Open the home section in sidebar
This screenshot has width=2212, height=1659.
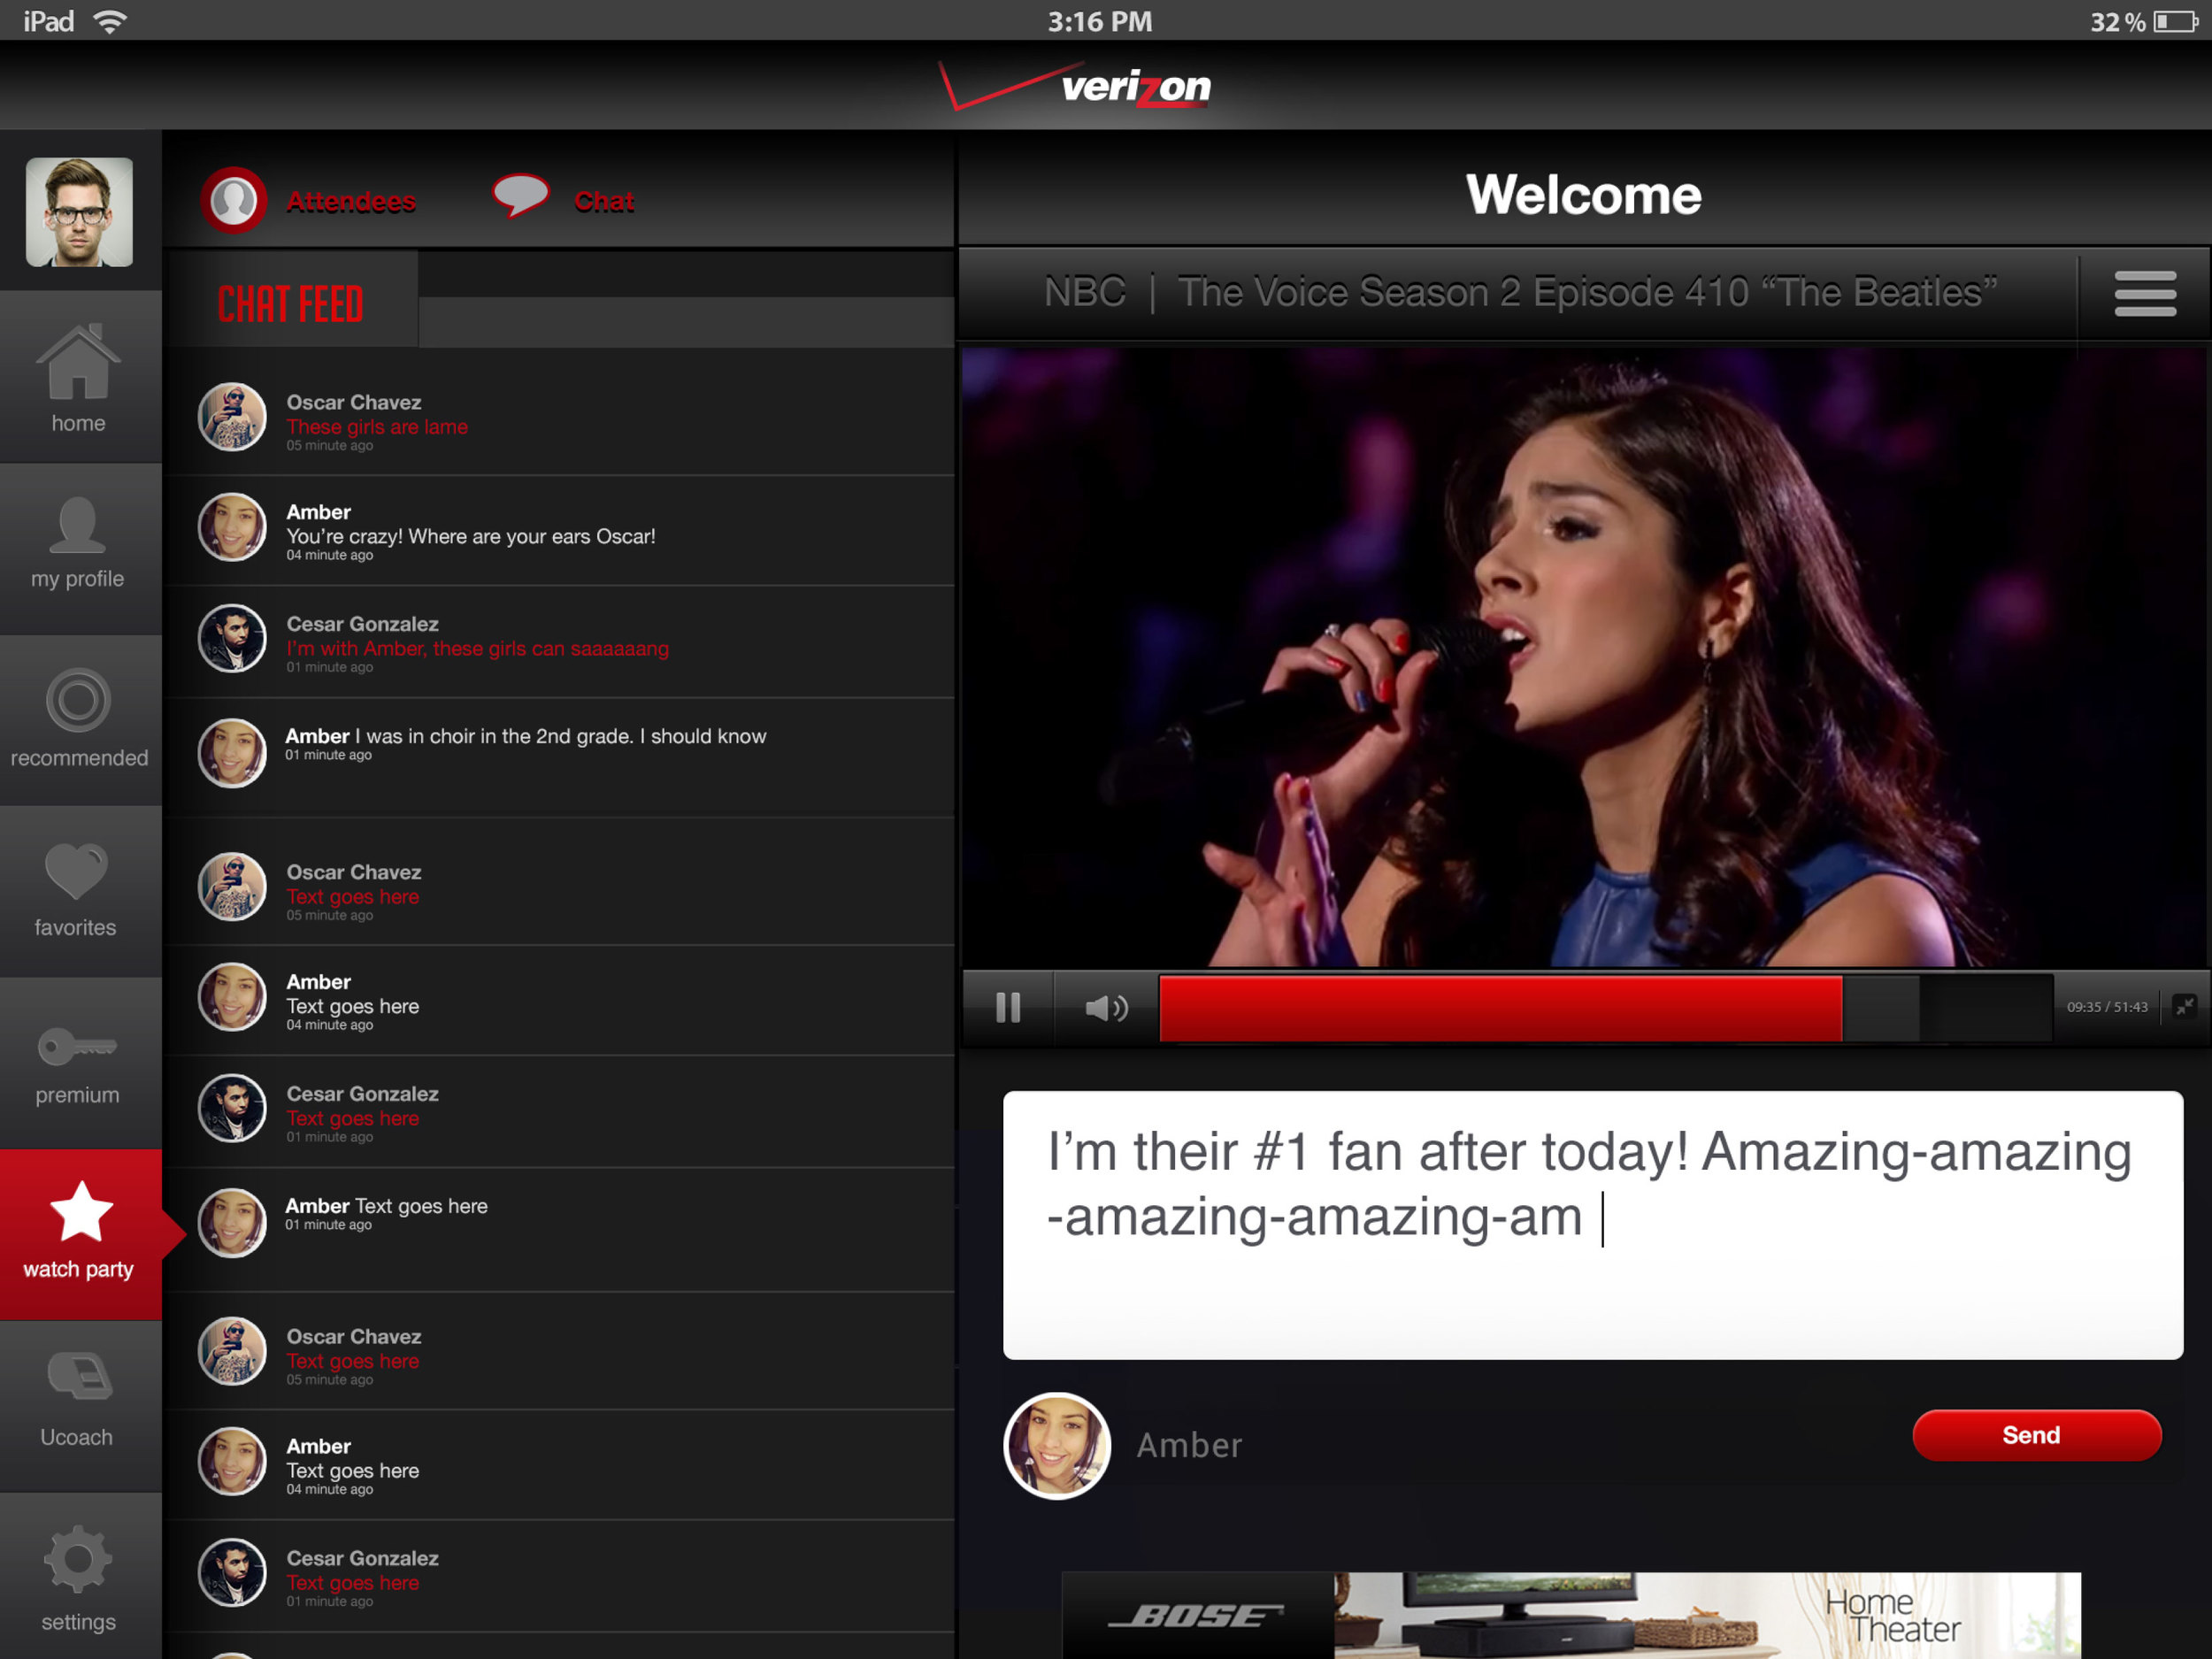(x=78, y=380)
